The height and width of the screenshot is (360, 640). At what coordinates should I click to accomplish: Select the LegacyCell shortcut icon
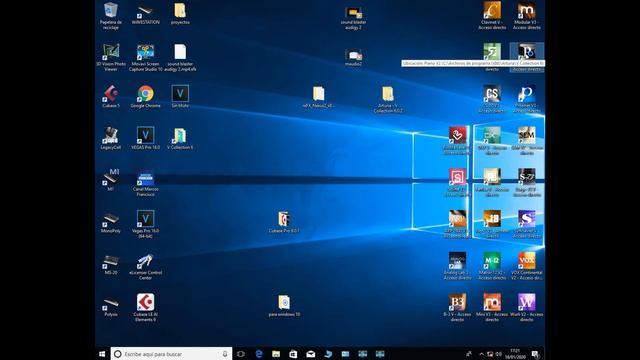[x=111, y=138]
